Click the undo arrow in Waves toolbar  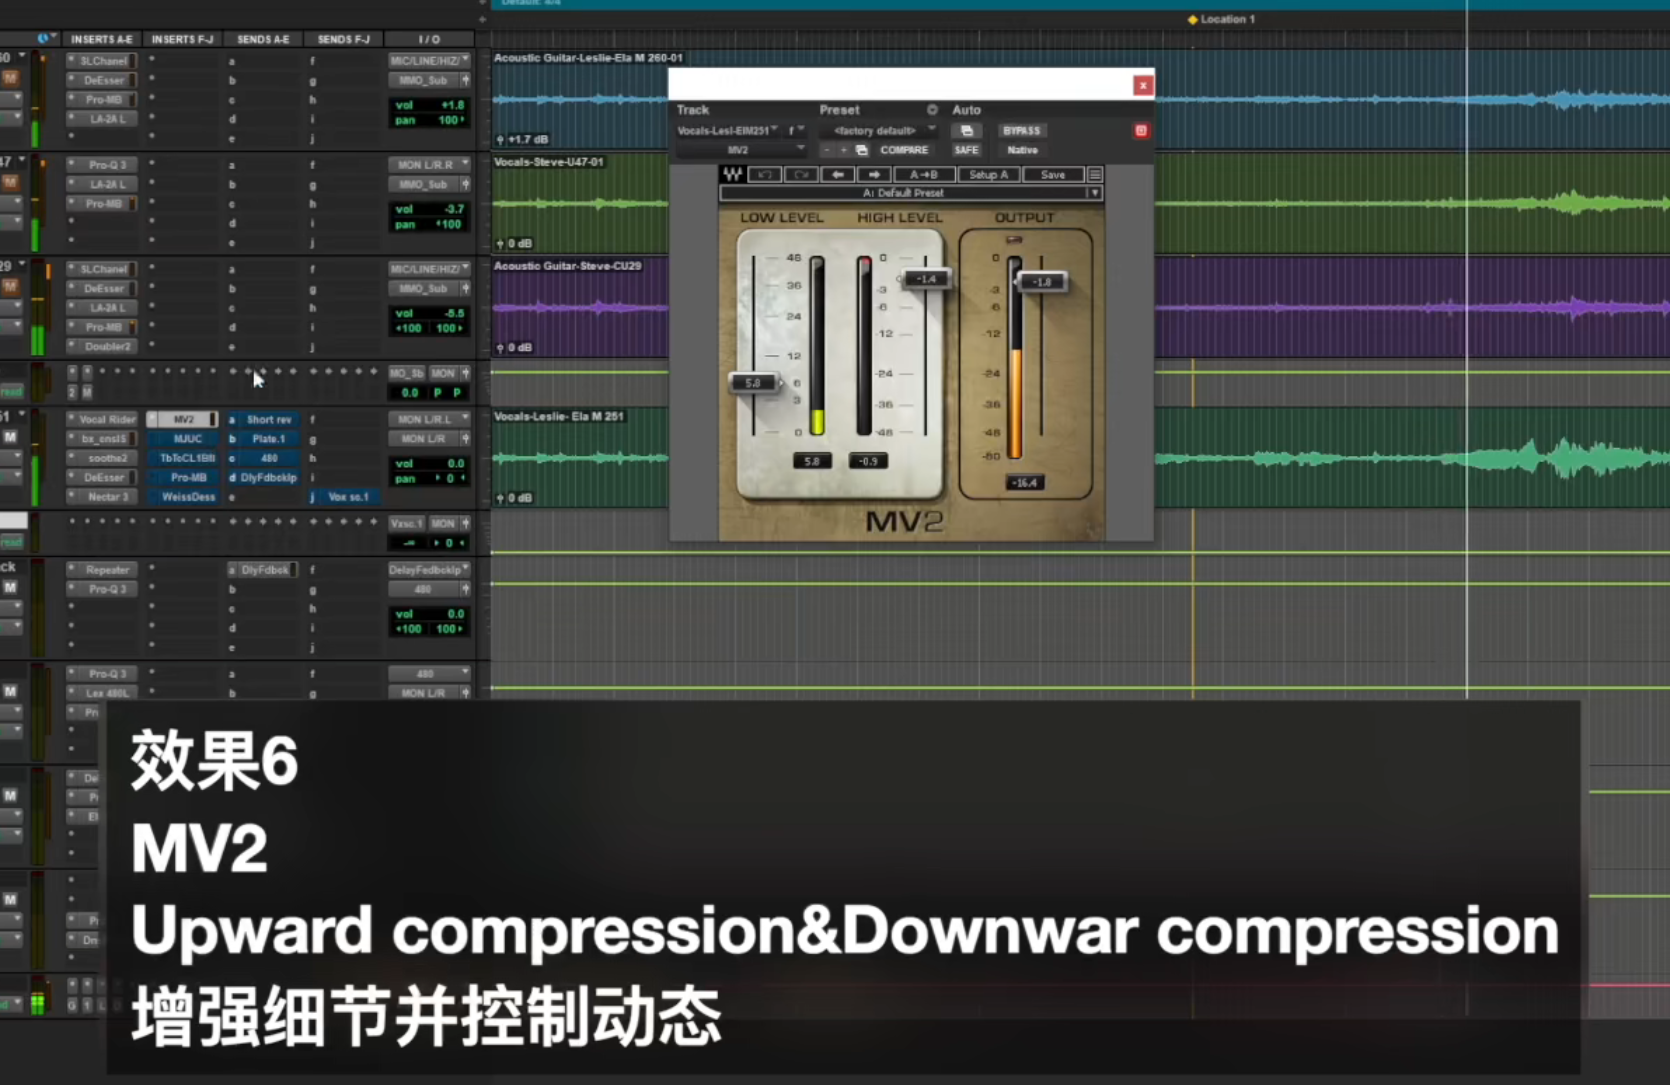pyautogui.click(x=765, y=174)
